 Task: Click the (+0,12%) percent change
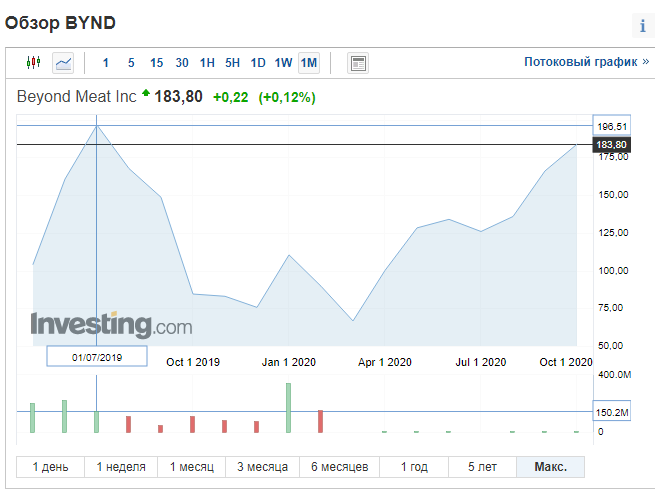pyautogui.click(x=287, y=97)
